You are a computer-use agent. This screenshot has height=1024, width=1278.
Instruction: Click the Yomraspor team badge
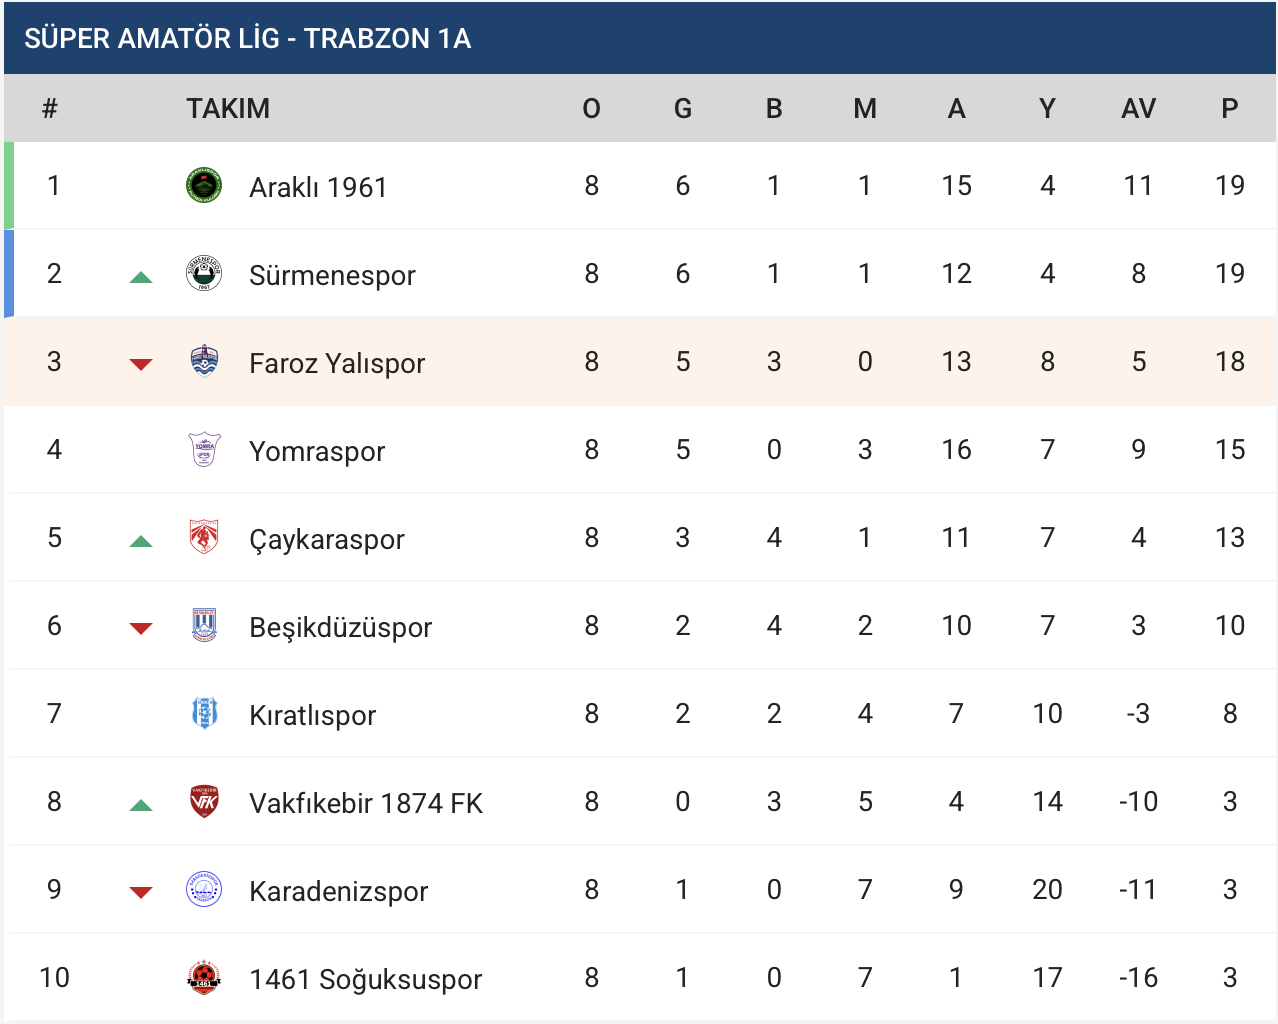[204, 450]
